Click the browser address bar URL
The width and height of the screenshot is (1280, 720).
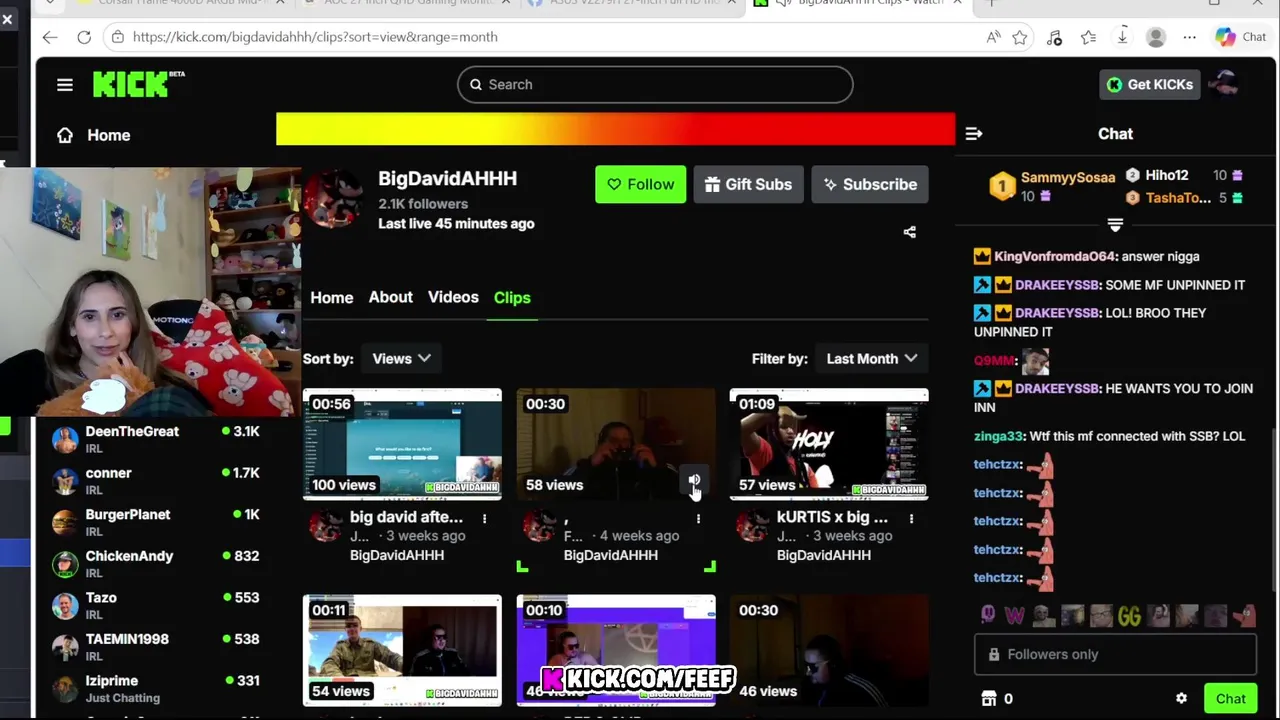click(315, 37)
